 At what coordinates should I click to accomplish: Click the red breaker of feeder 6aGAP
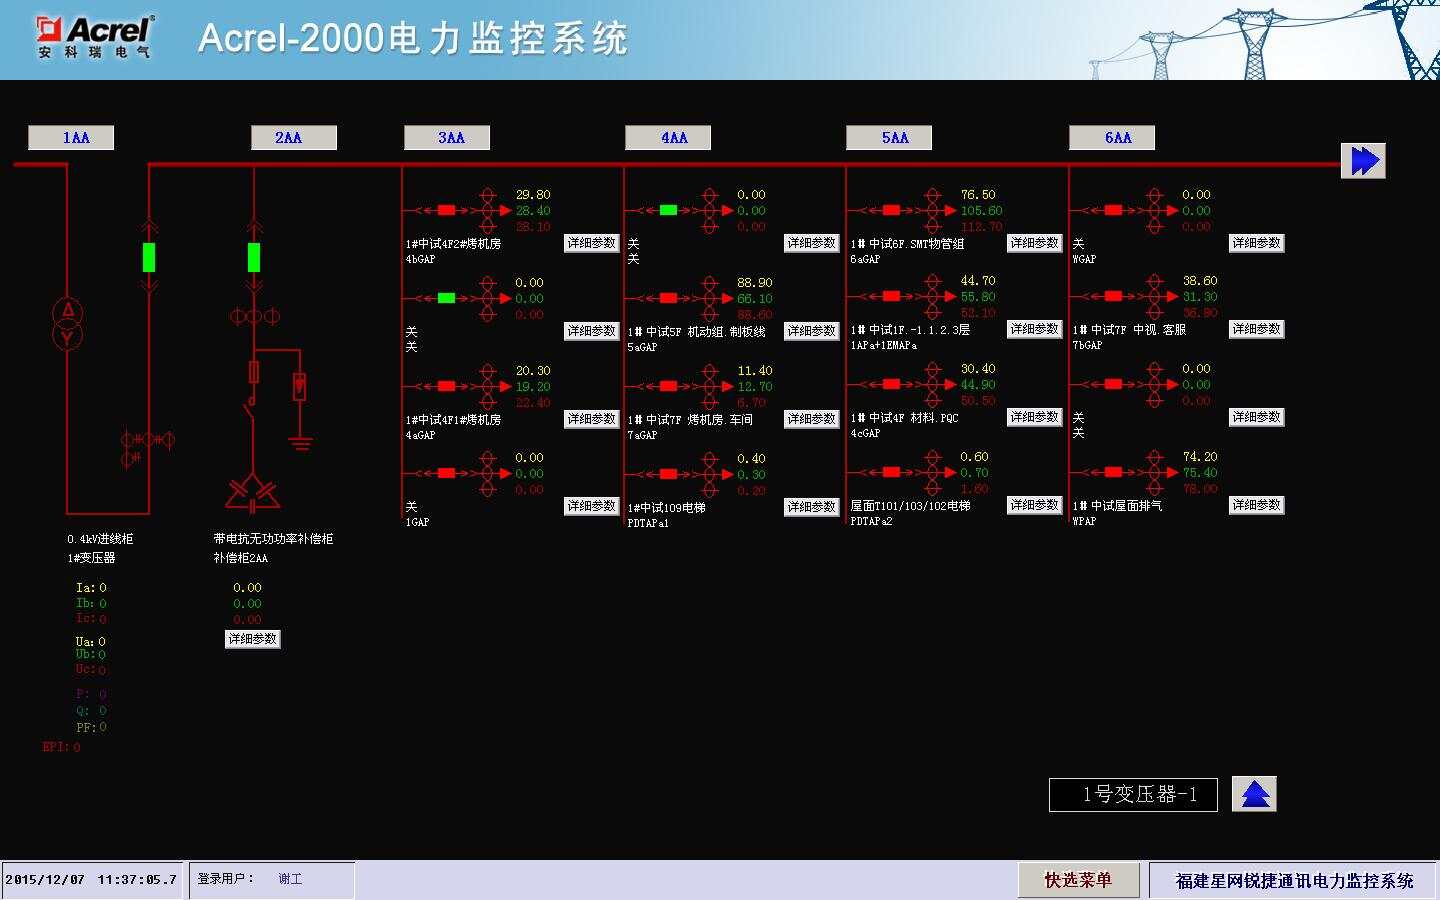click(x=891, y=210)
